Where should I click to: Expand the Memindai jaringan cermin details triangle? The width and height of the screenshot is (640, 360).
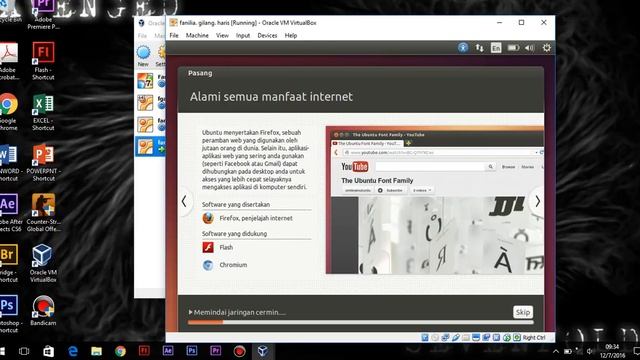[190, 312]
